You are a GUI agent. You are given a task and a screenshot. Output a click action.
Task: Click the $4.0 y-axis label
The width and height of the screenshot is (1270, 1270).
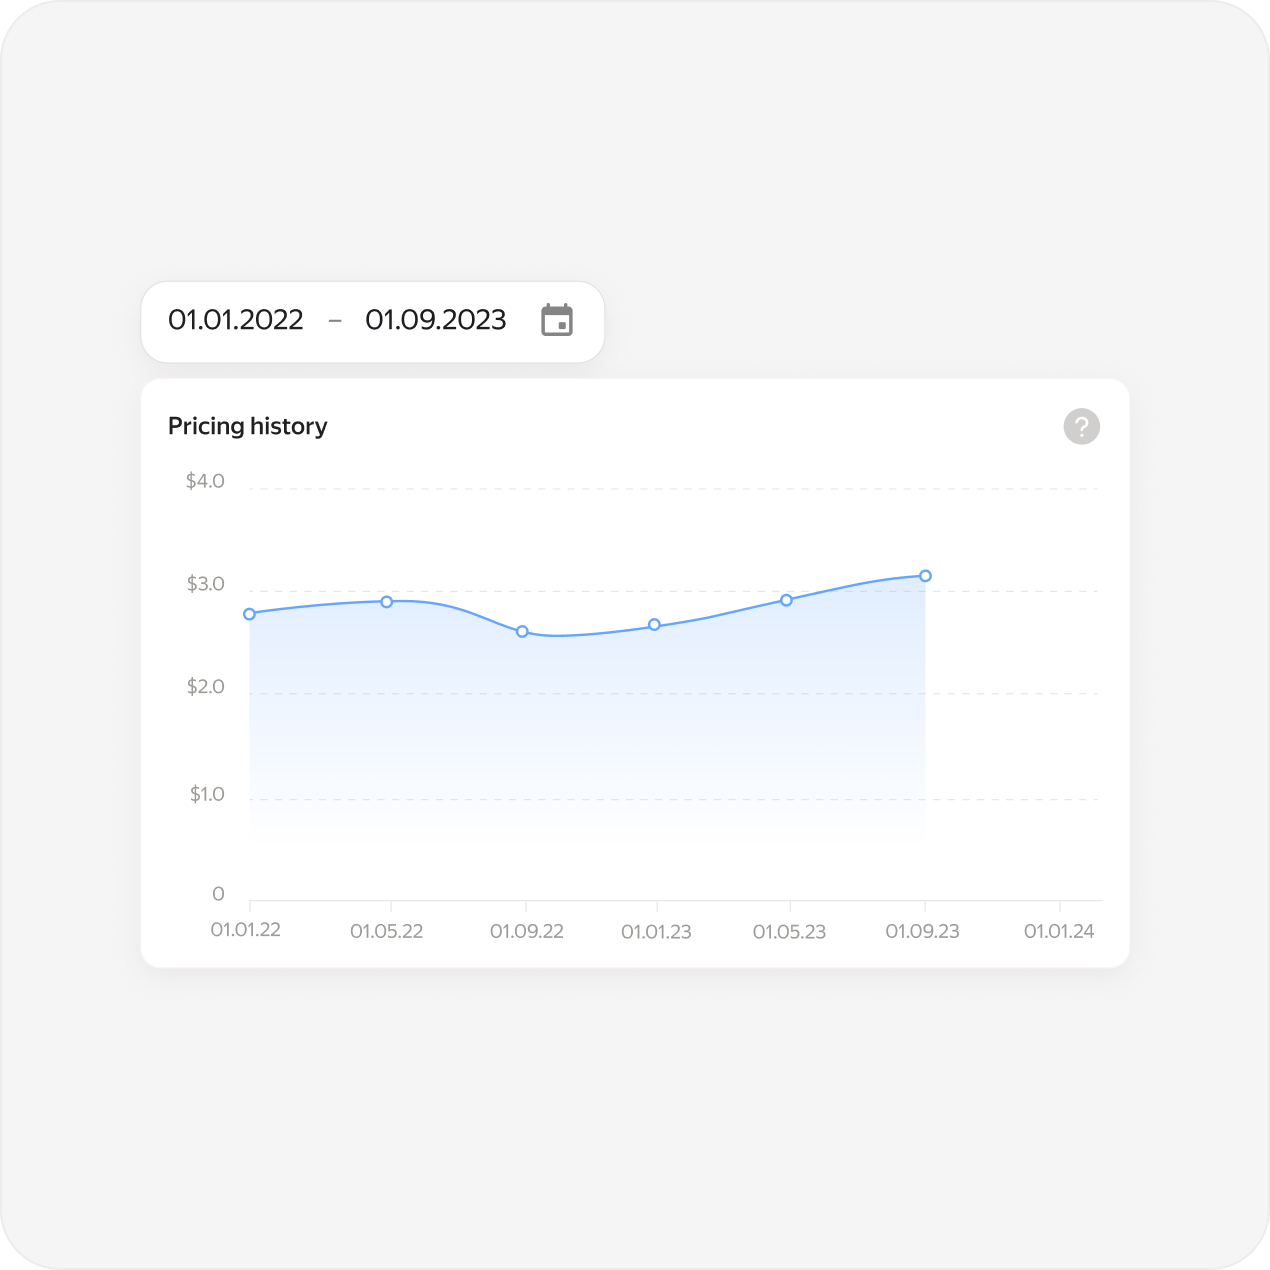205,481
